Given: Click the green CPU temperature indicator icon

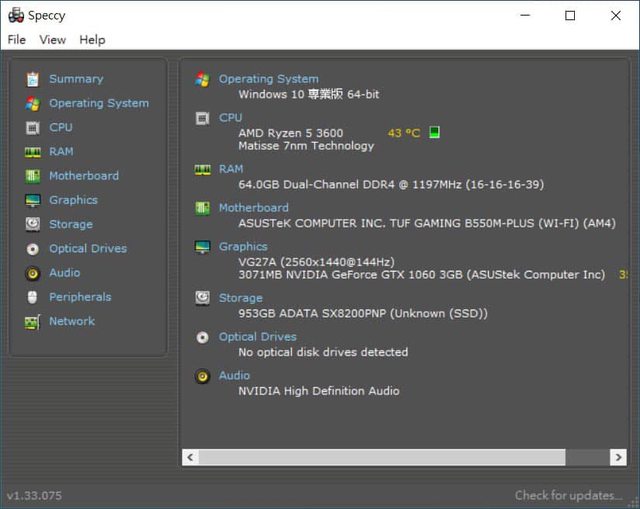Looking at the screenshot, I should [x=434, y=132].
